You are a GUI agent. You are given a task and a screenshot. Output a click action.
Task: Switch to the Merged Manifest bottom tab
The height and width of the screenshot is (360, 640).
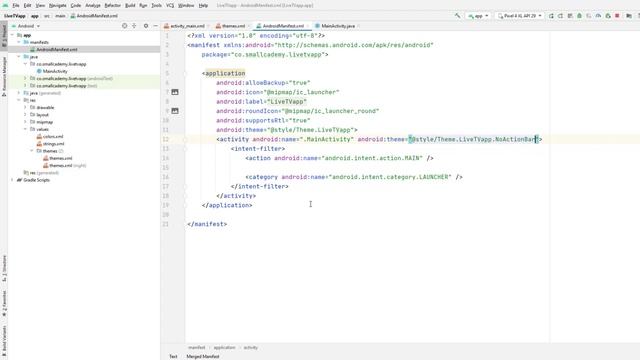[x=203, y=356]
